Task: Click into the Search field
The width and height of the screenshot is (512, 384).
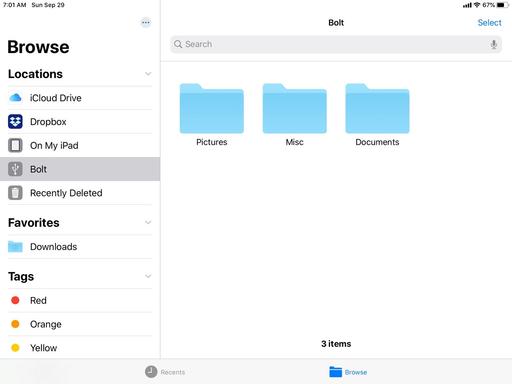Action: point(336,44)
